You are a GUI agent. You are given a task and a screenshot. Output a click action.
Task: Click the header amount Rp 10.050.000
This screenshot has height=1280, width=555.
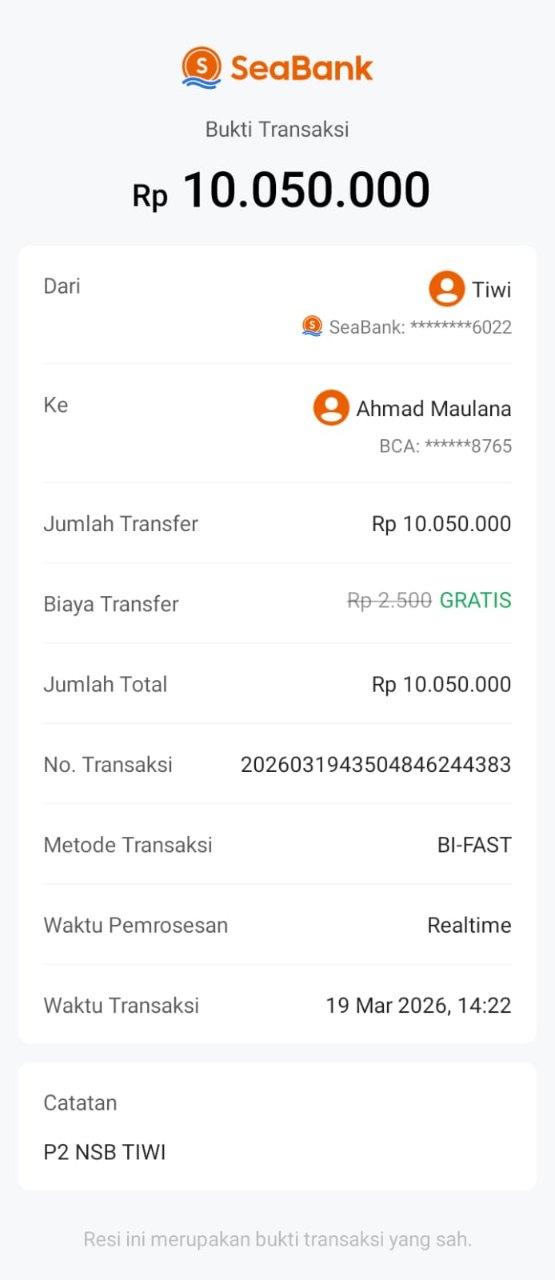tap(281, 190)
